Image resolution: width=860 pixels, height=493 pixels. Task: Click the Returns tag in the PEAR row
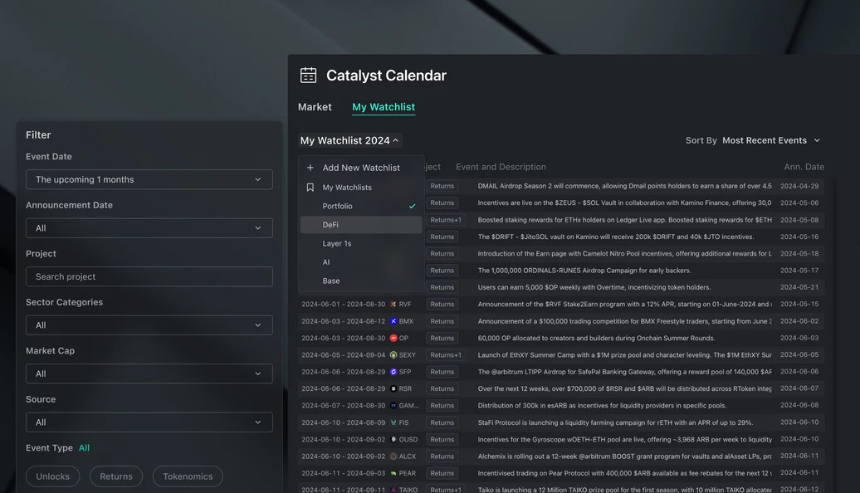point(442,473)
